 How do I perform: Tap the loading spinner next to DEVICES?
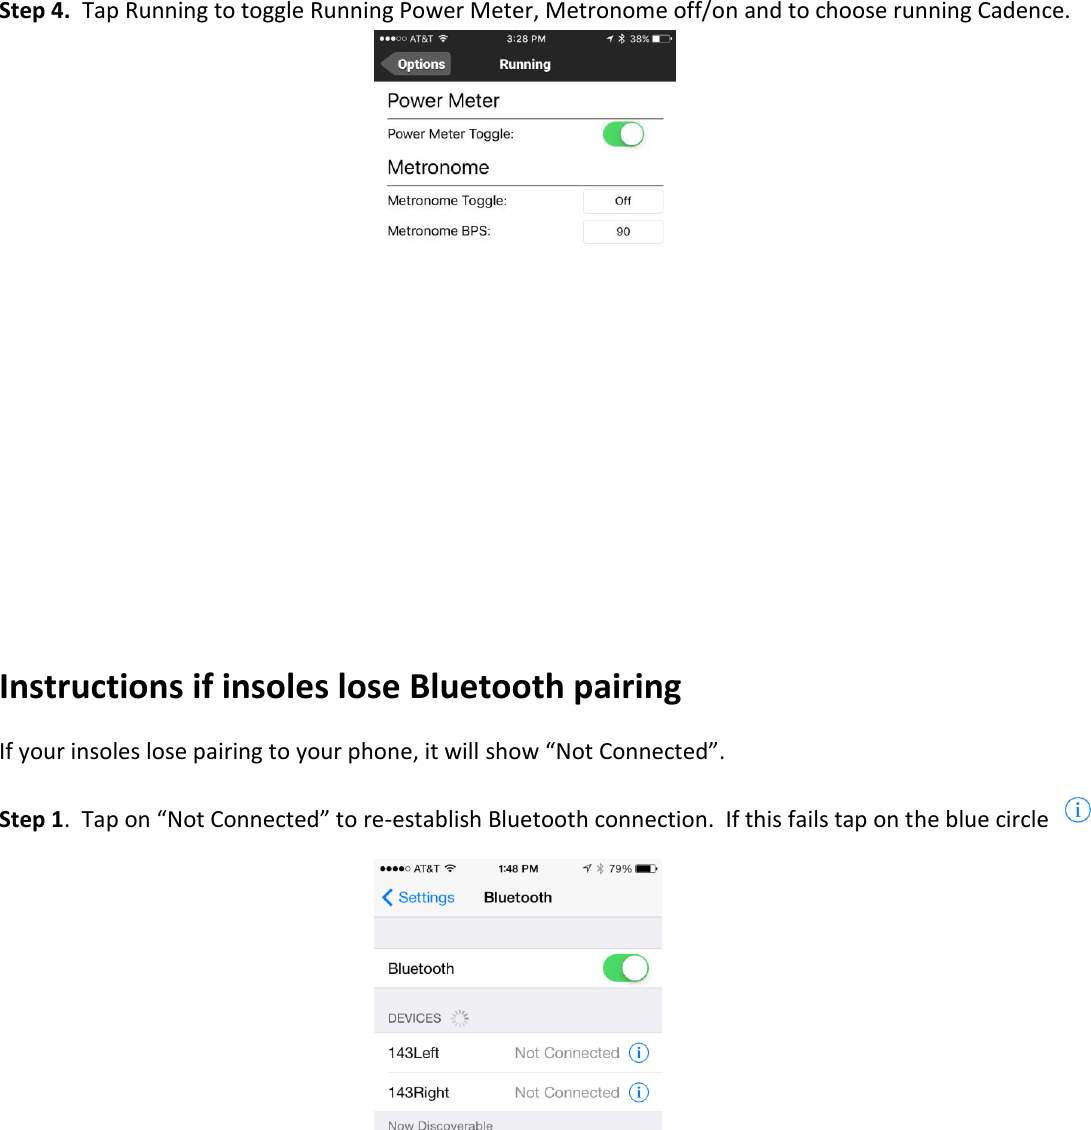coord(459,1017)
